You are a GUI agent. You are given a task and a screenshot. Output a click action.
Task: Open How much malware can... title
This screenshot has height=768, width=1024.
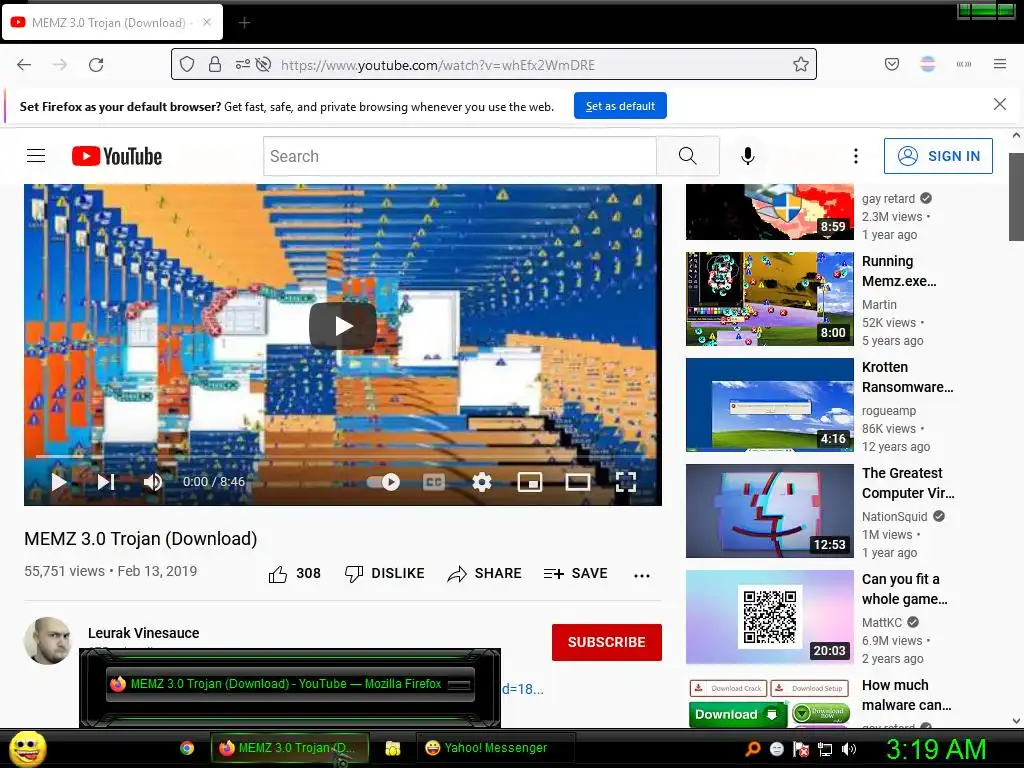[x=906, y=695]
